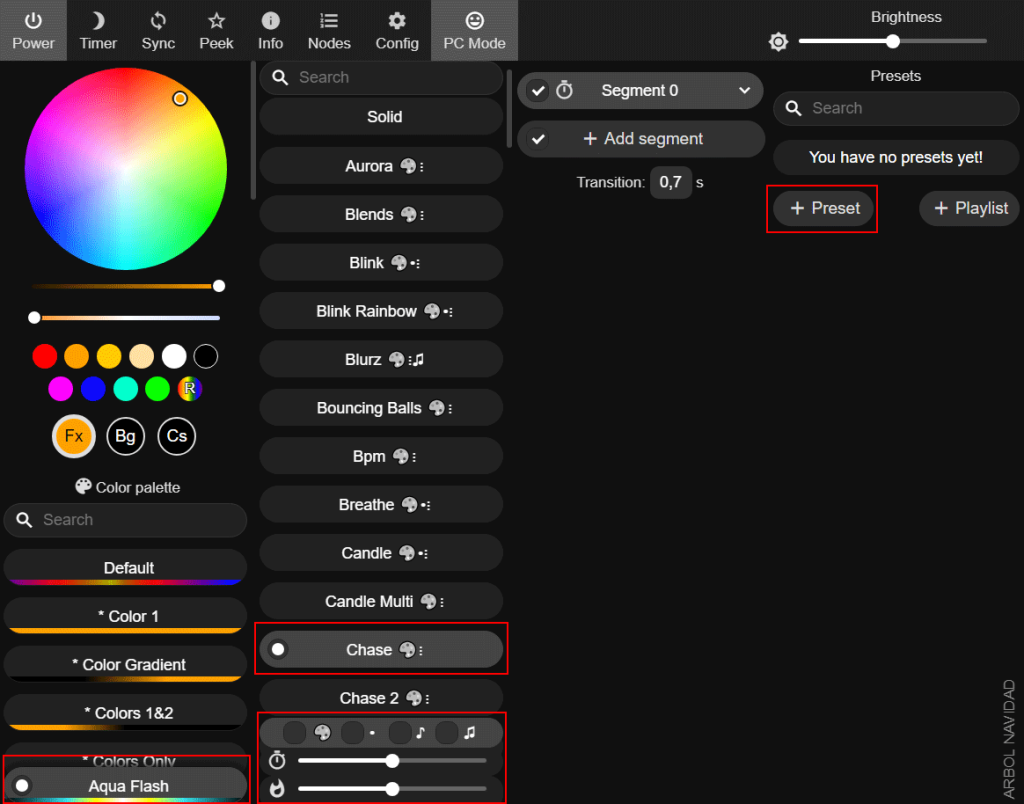
Task: Focus the Transition seconds field
Action: click(x=671, y=182)
